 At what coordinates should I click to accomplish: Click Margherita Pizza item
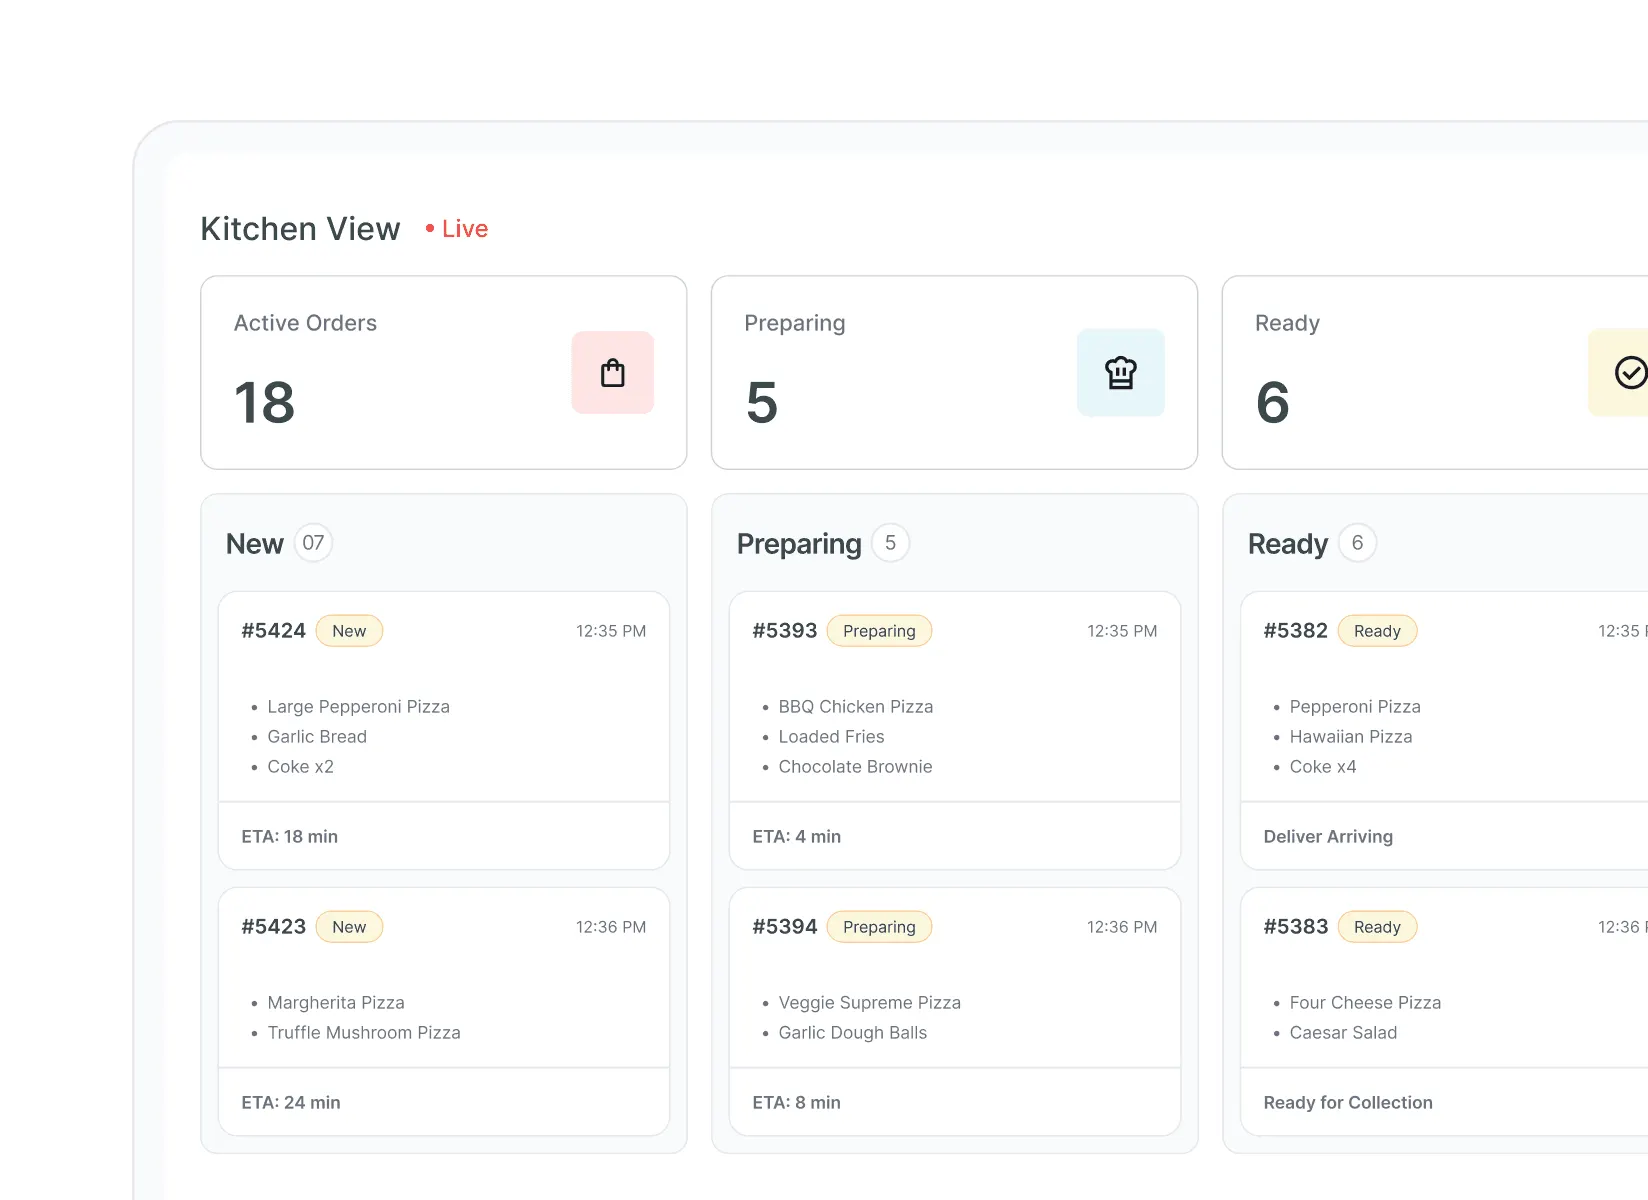(336, 1003)
